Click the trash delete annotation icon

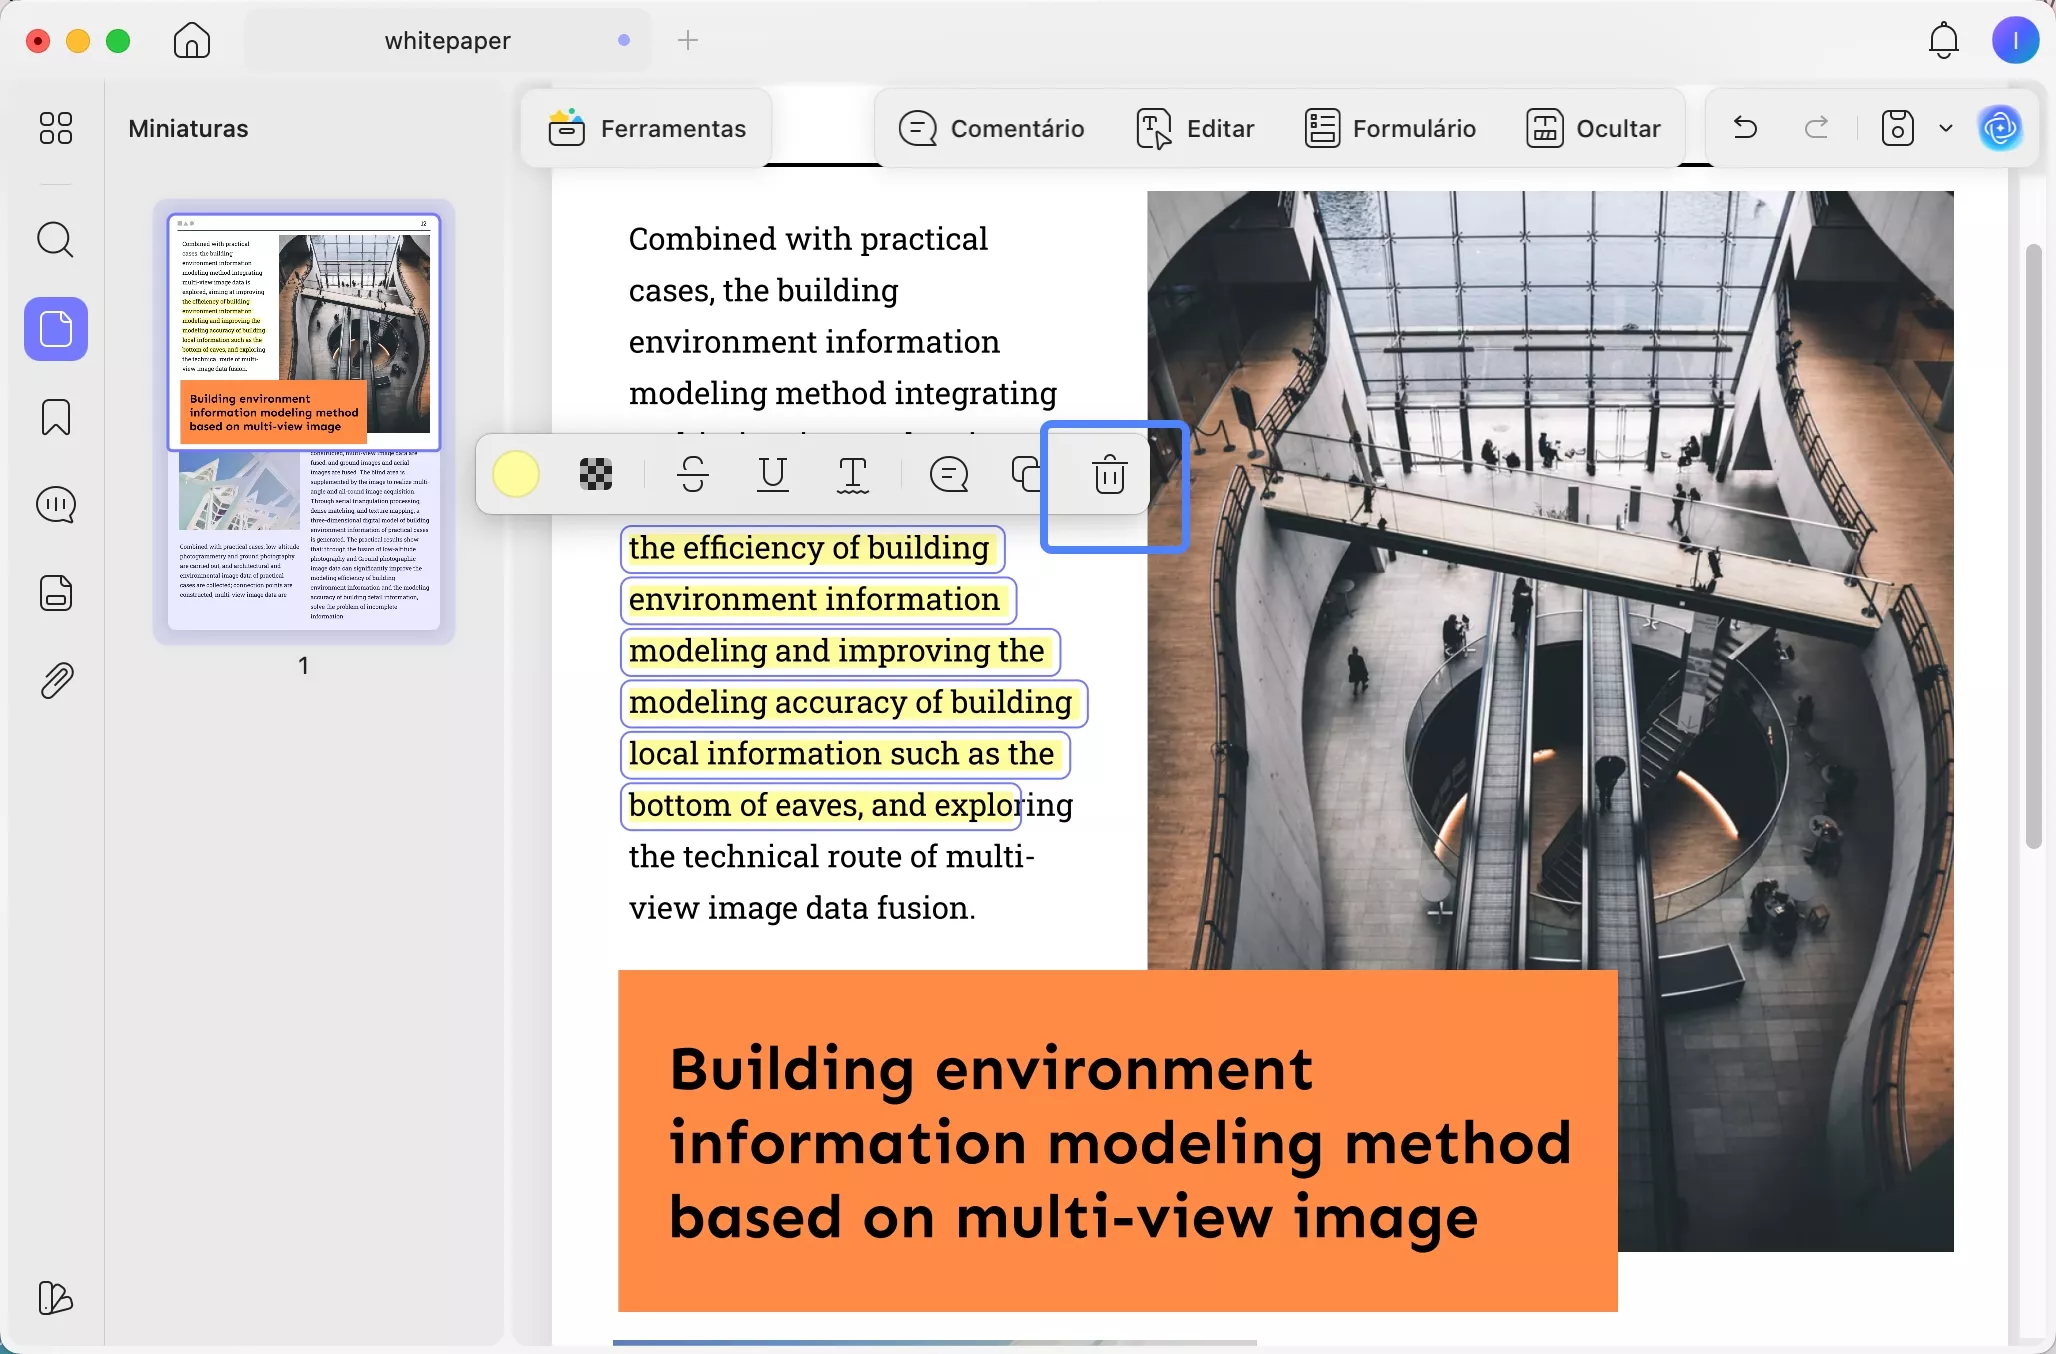[1109, 475]
